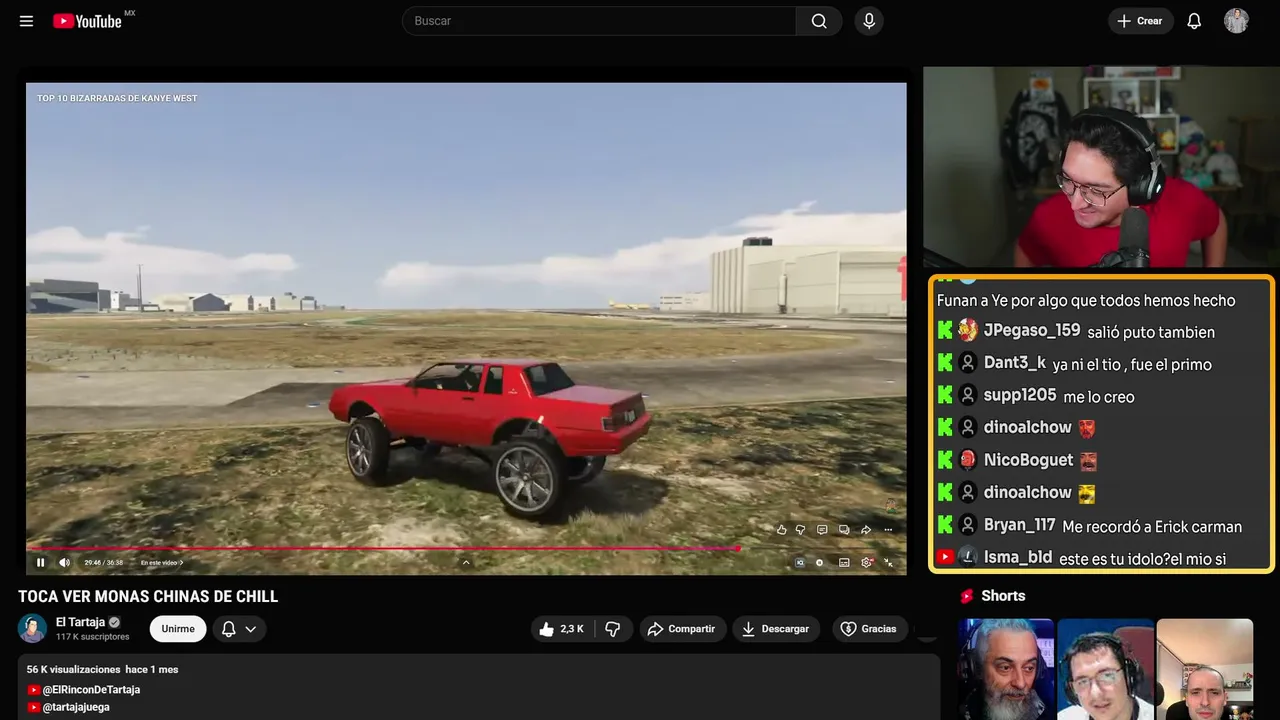The image size is (1280, 720).
Task: Click the Descargar button
Action: [x=776, y=629]
